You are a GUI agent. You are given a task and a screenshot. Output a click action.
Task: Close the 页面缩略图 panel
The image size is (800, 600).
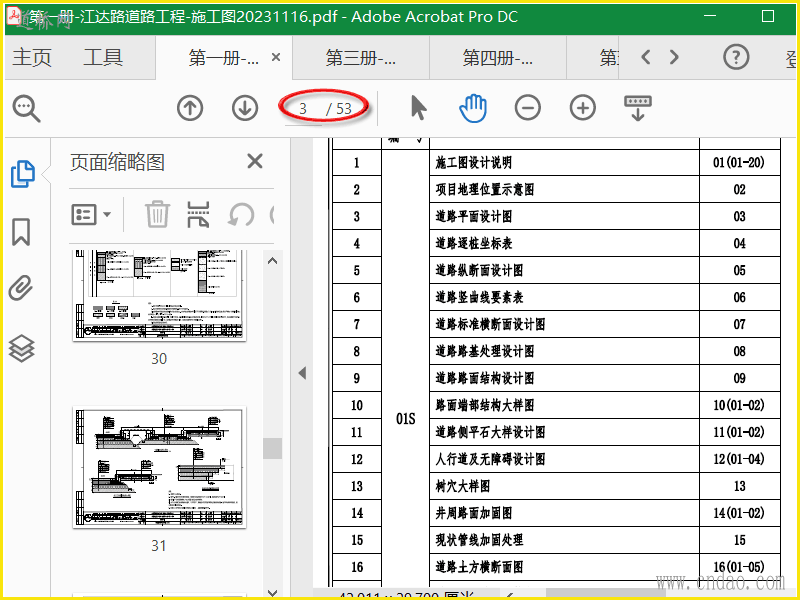pos(255,161)
